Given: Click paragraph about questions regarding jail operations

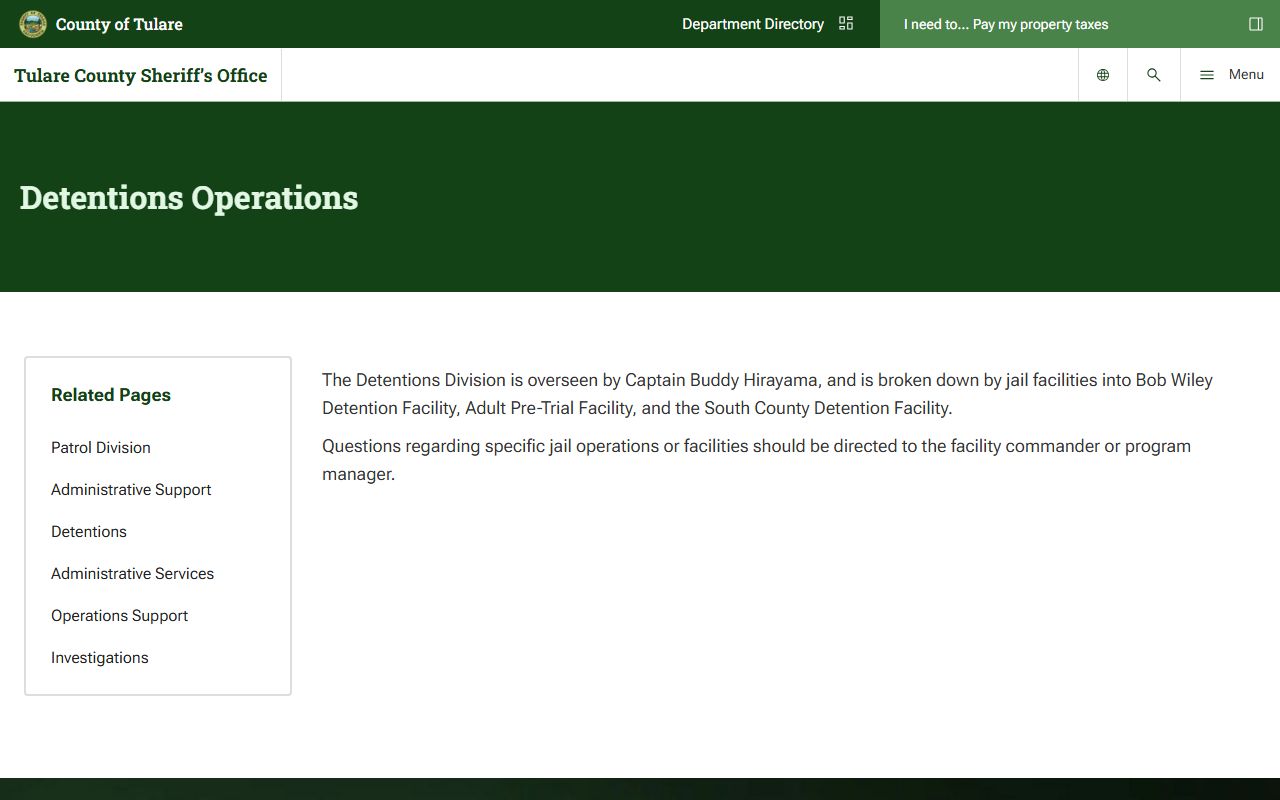Looking at the screenshot, I should tap(757, 460).
